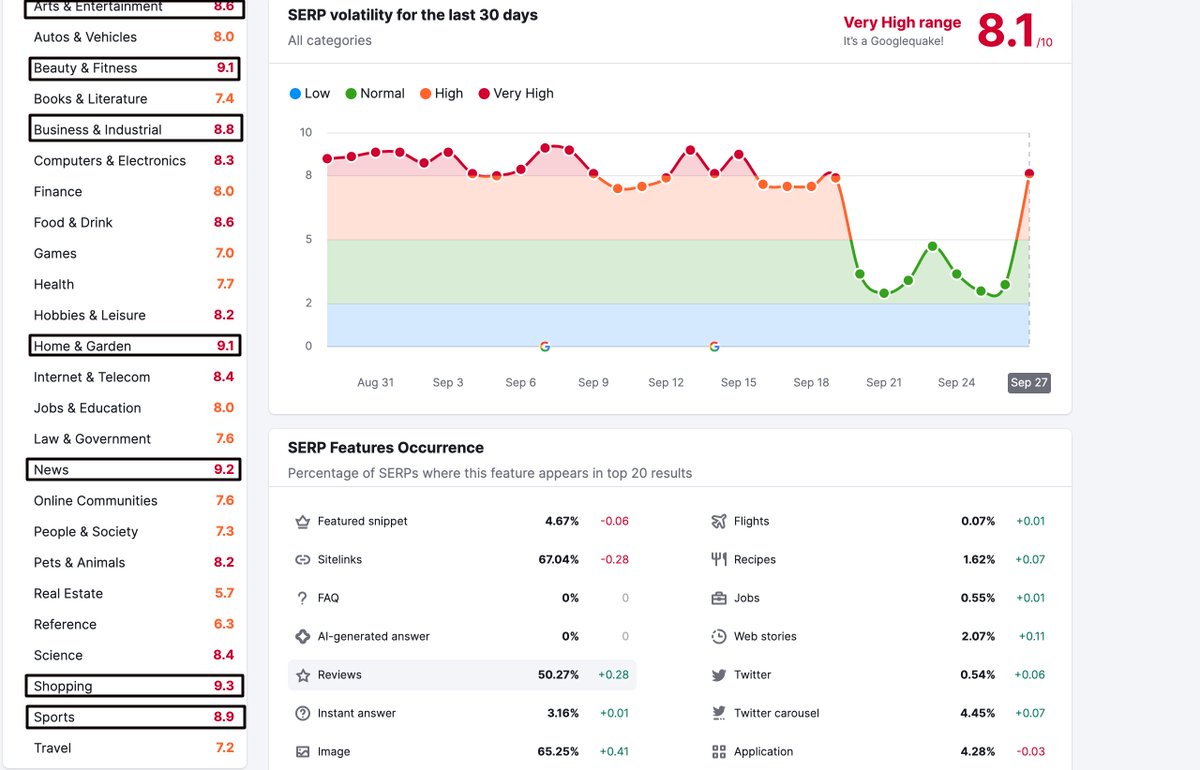This screenshot has height=770, width=1200.
Task: Open the Real Estate category
Action: click(136, 593)
